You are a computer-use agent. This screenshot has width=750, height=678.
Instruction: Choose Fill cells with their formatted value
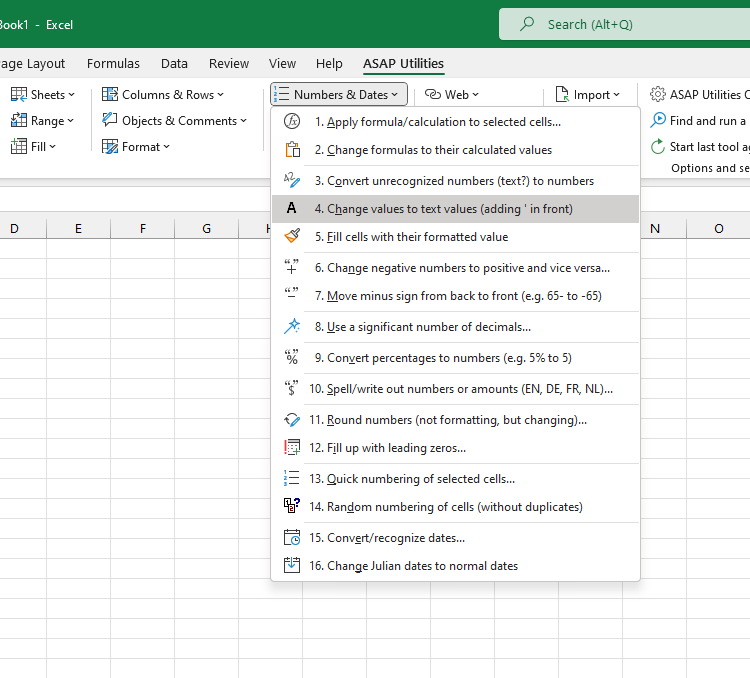pyautogui.click(x=455, y=236)
